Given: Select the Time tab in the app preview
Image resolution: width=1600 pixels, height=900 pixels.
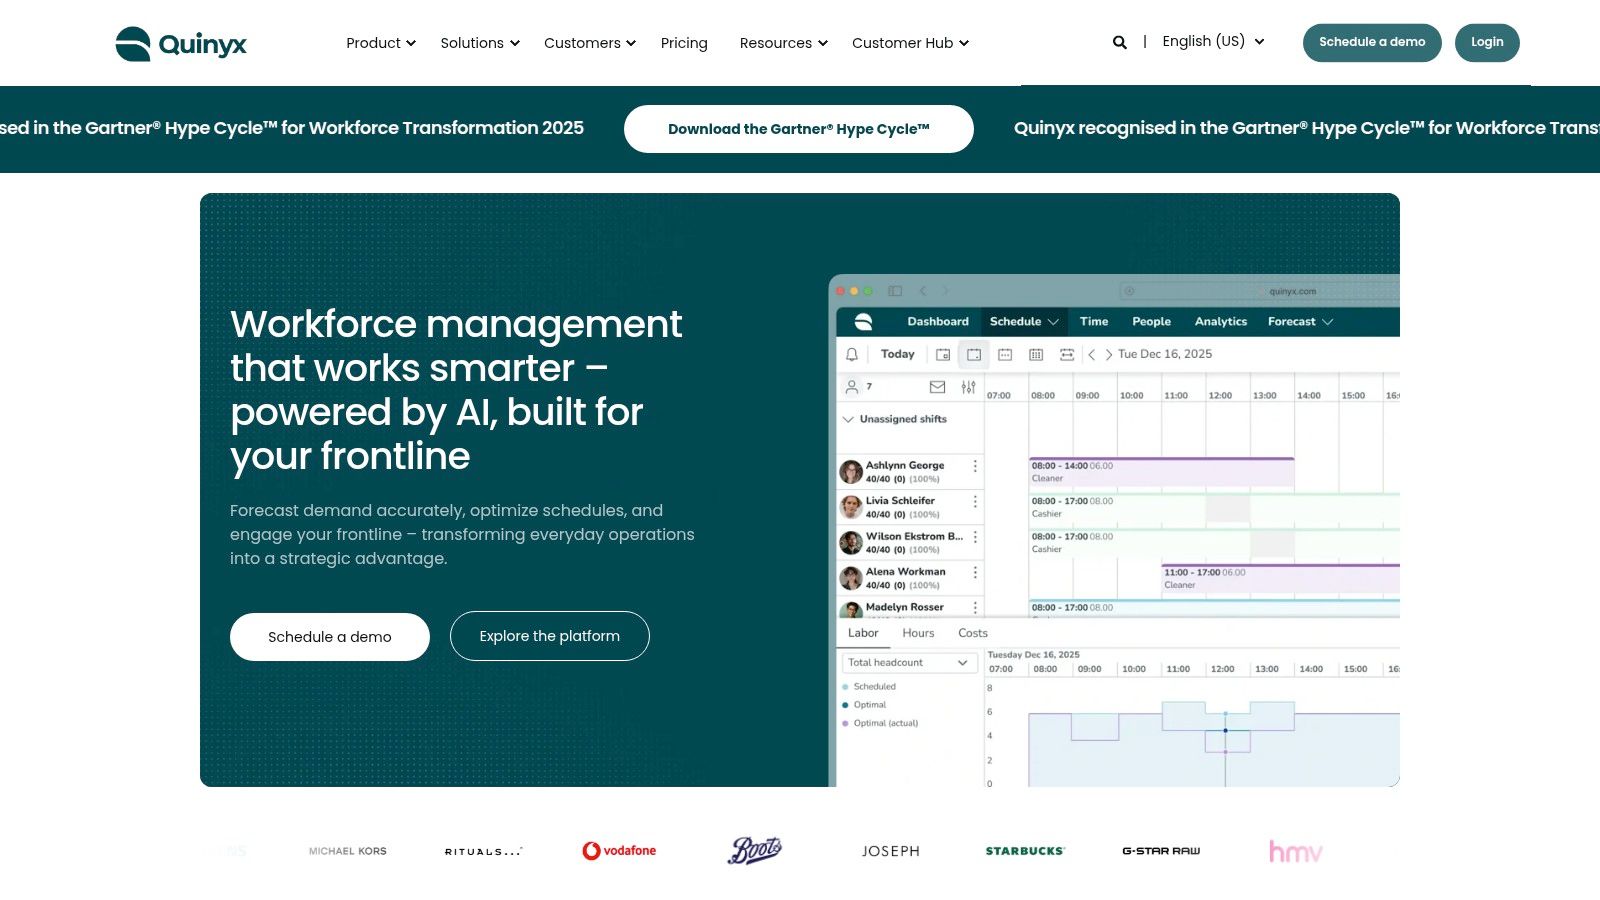Looking at the screenshot, I should click(1094, 322).
